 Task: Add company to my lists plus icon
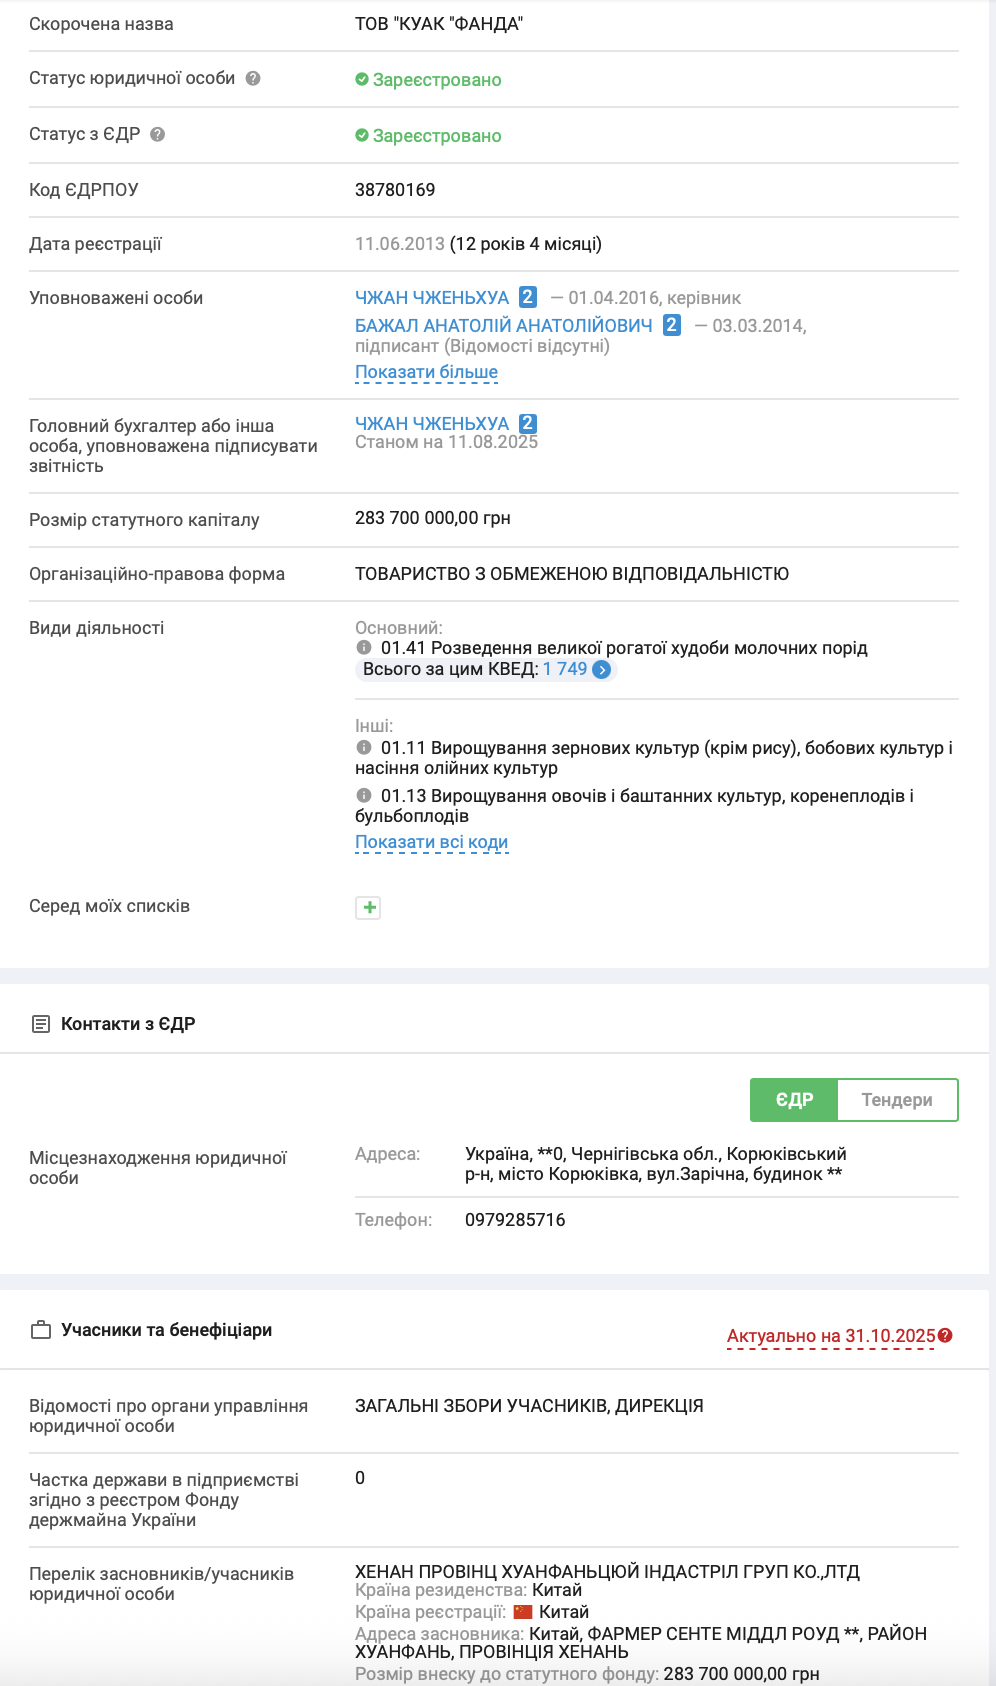click(x=369, y=907)
